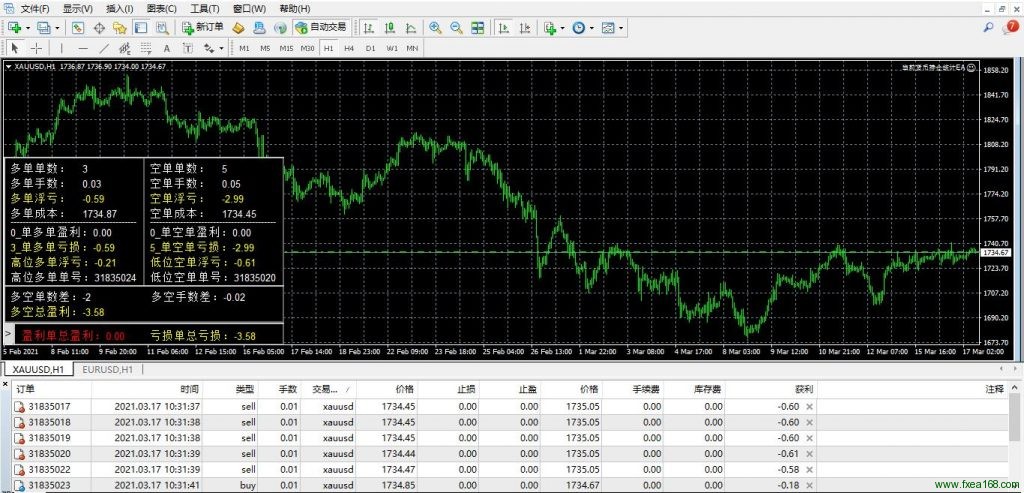Switch to the EURUSD,H1 chart tab
The width and height of the screenshot is (1024, 493).
tap(105, 370)
